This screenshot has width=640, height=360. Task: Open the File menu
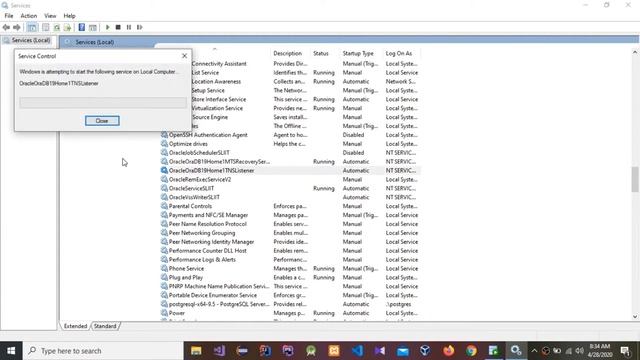coord(9,16)
